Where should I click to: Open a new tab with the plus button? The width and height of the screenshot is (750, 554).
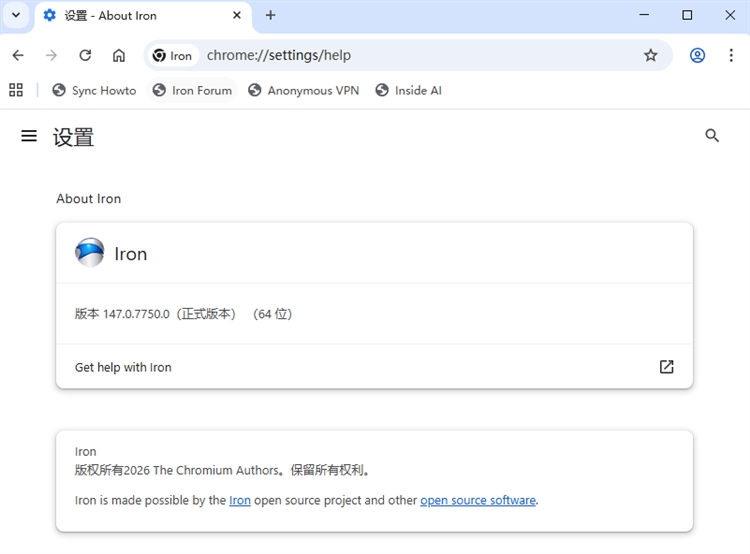270,15
